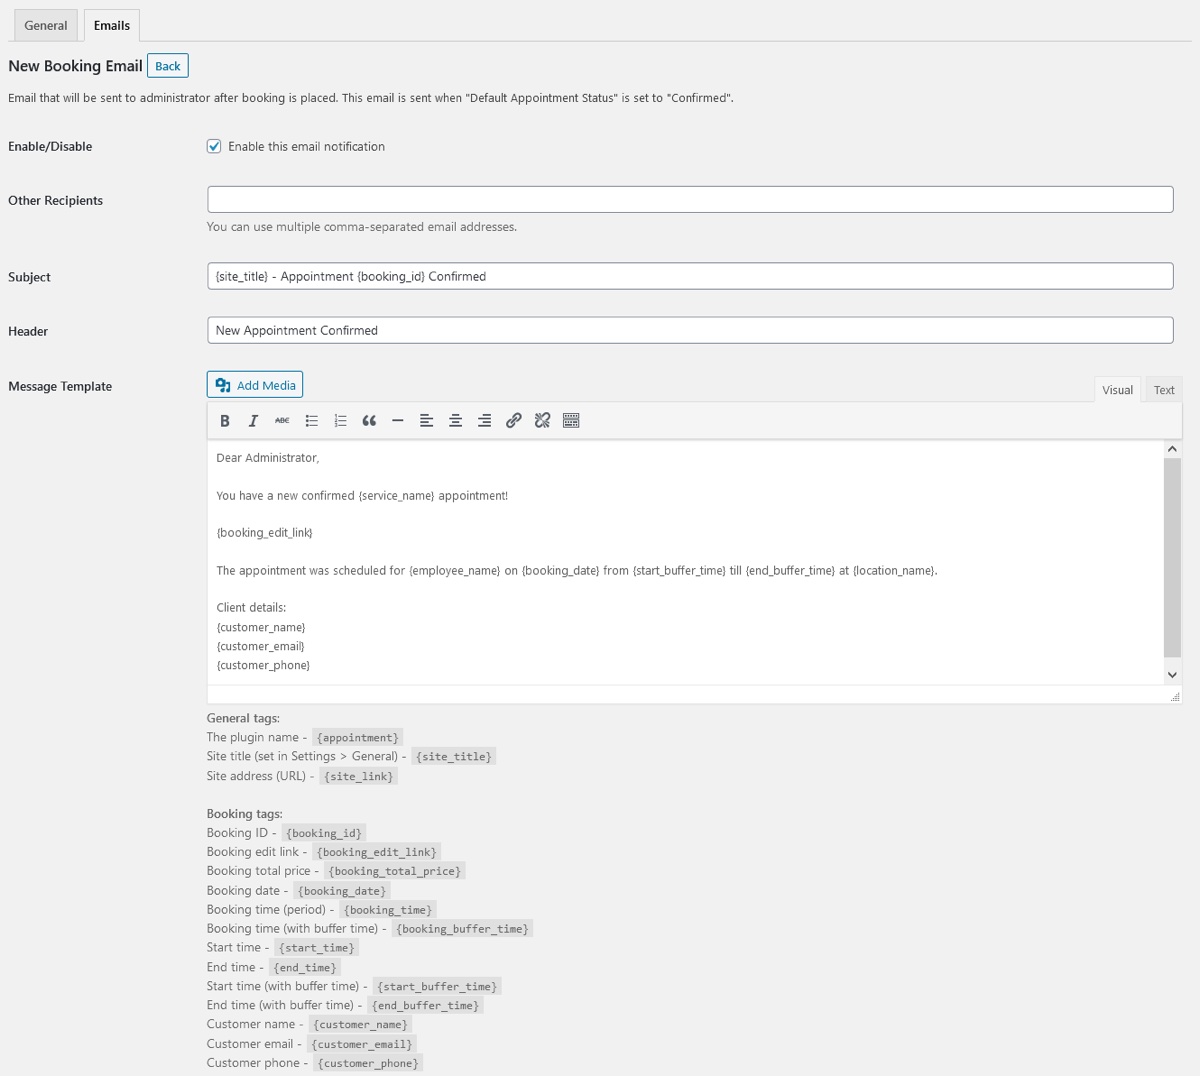This screenshot has height=1076, width=1200.
Task: Insert a numbered list
Action: (x=340, y=421)
